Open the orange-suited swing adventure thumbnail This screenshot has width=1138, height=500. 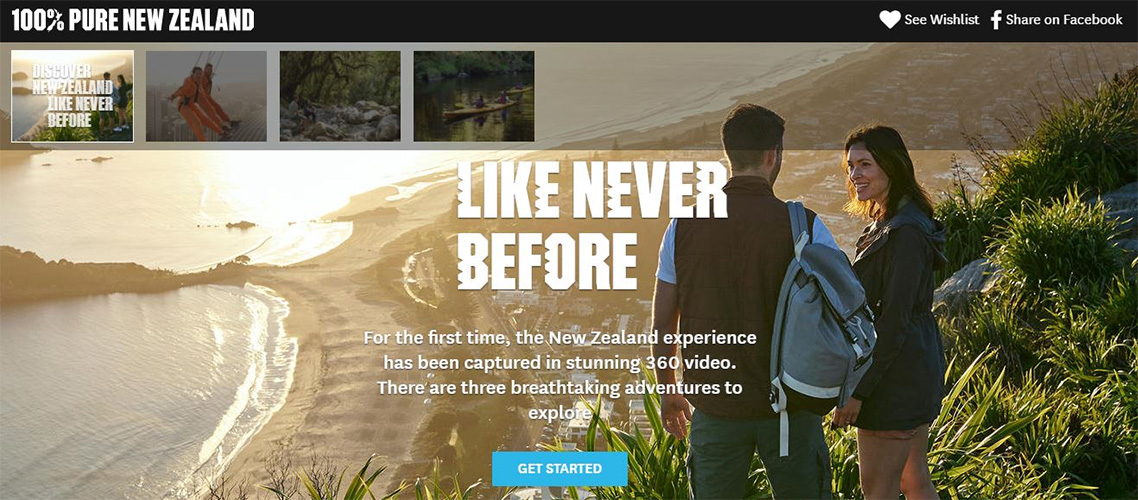[206, 96]
